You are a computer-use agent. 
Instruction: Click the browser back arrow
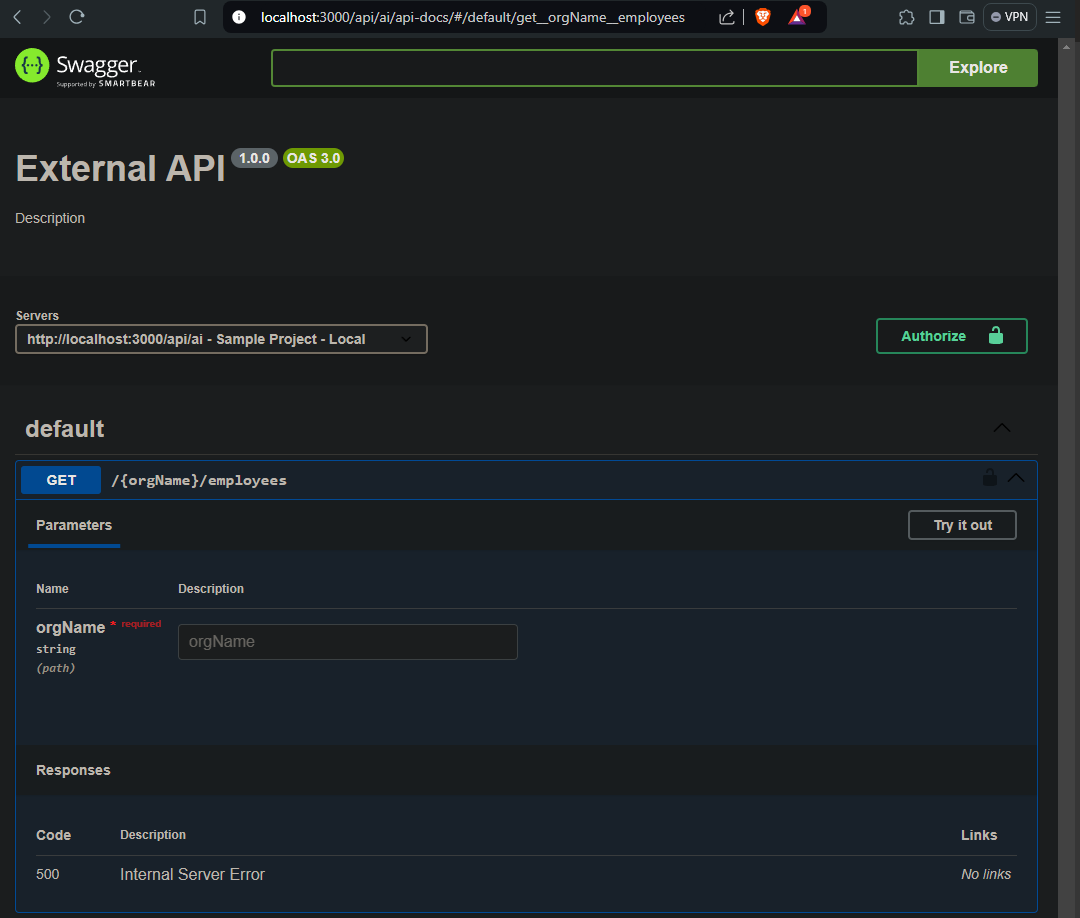(x=18, y=17)
